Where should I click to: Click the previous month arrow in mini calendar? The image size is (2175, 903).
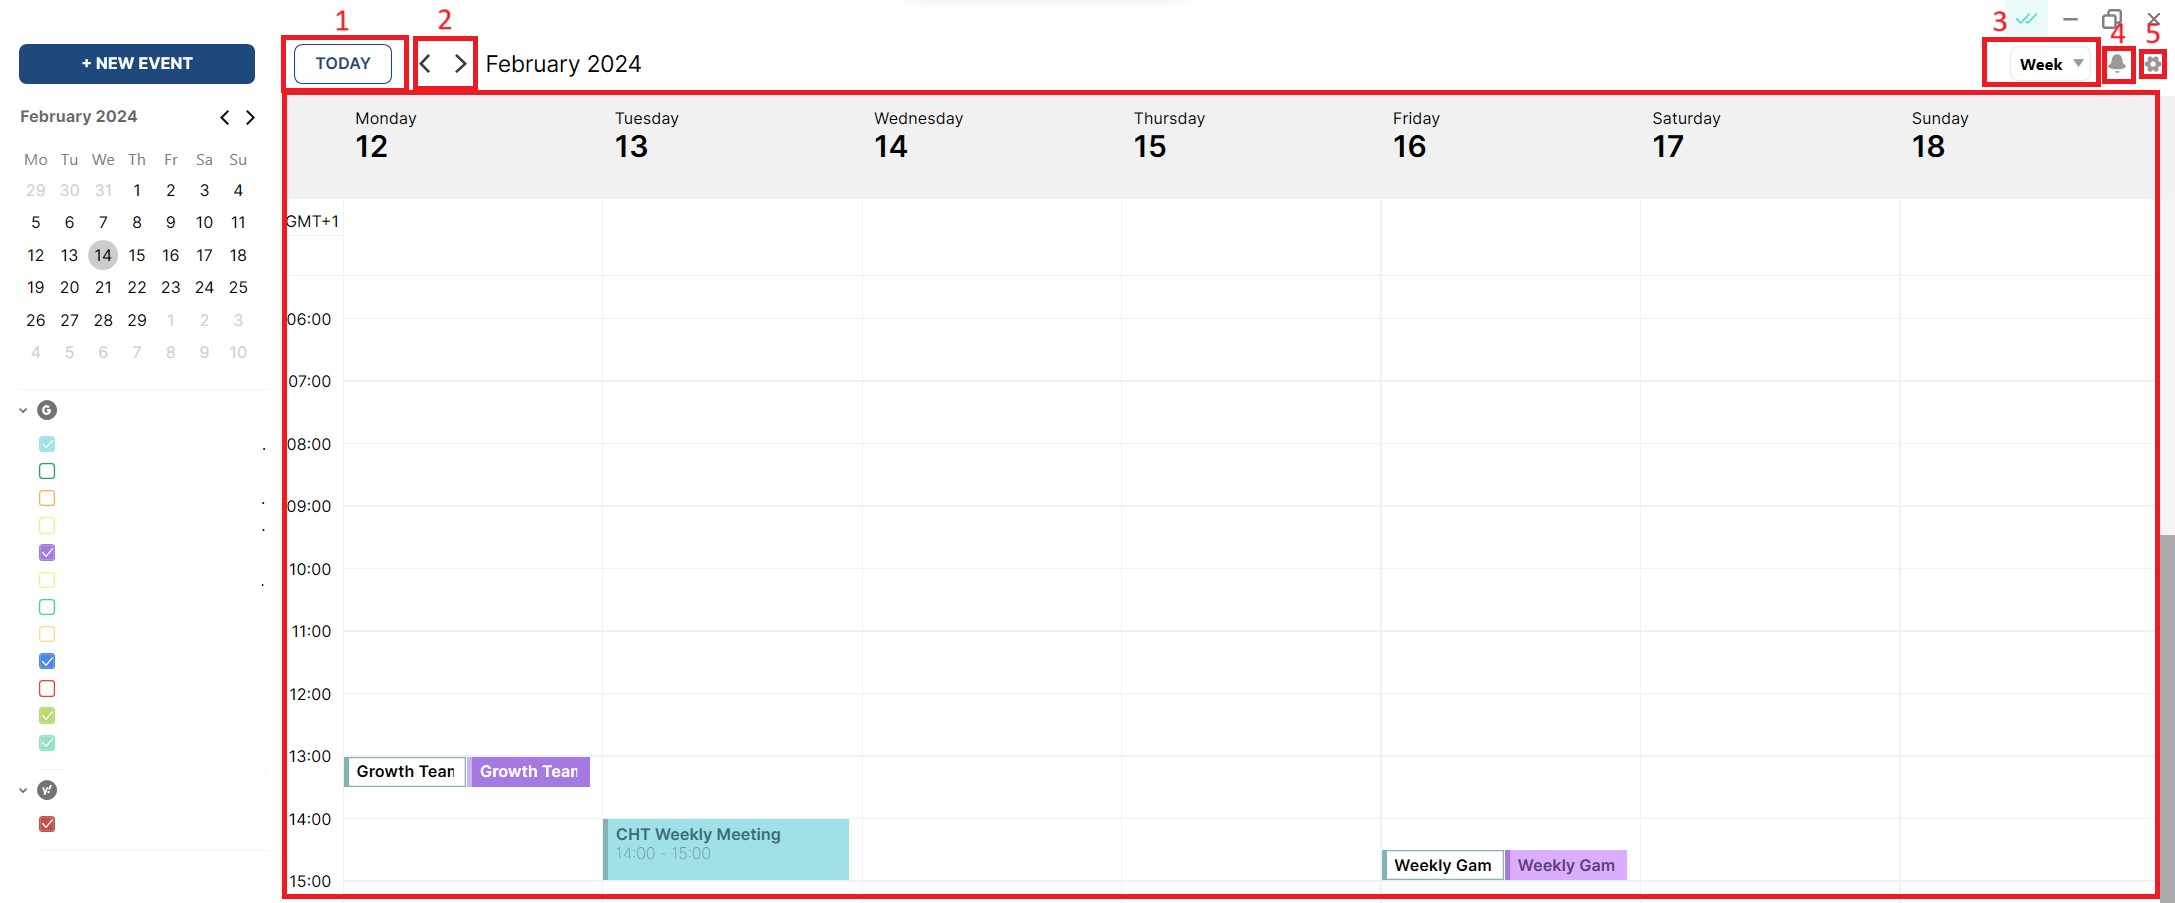pos(224,117)
